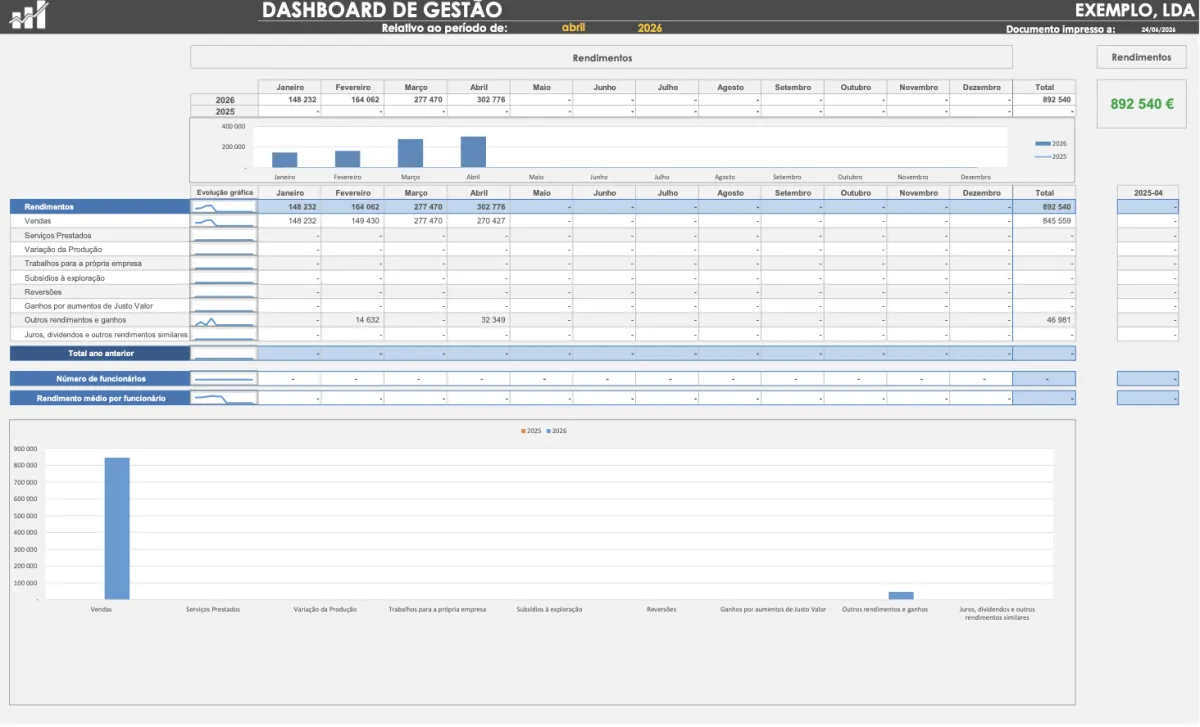Click the '14 632' Outros rendimentos cell
Screen dimensions: 1200x727
[353, 320]
